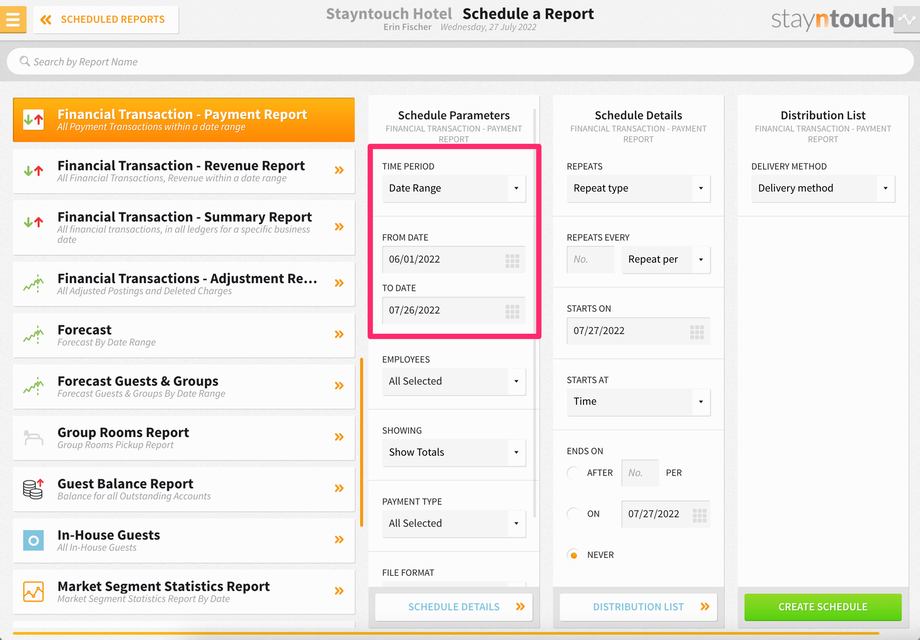Click the Schedule Details button

coord(454,607)
